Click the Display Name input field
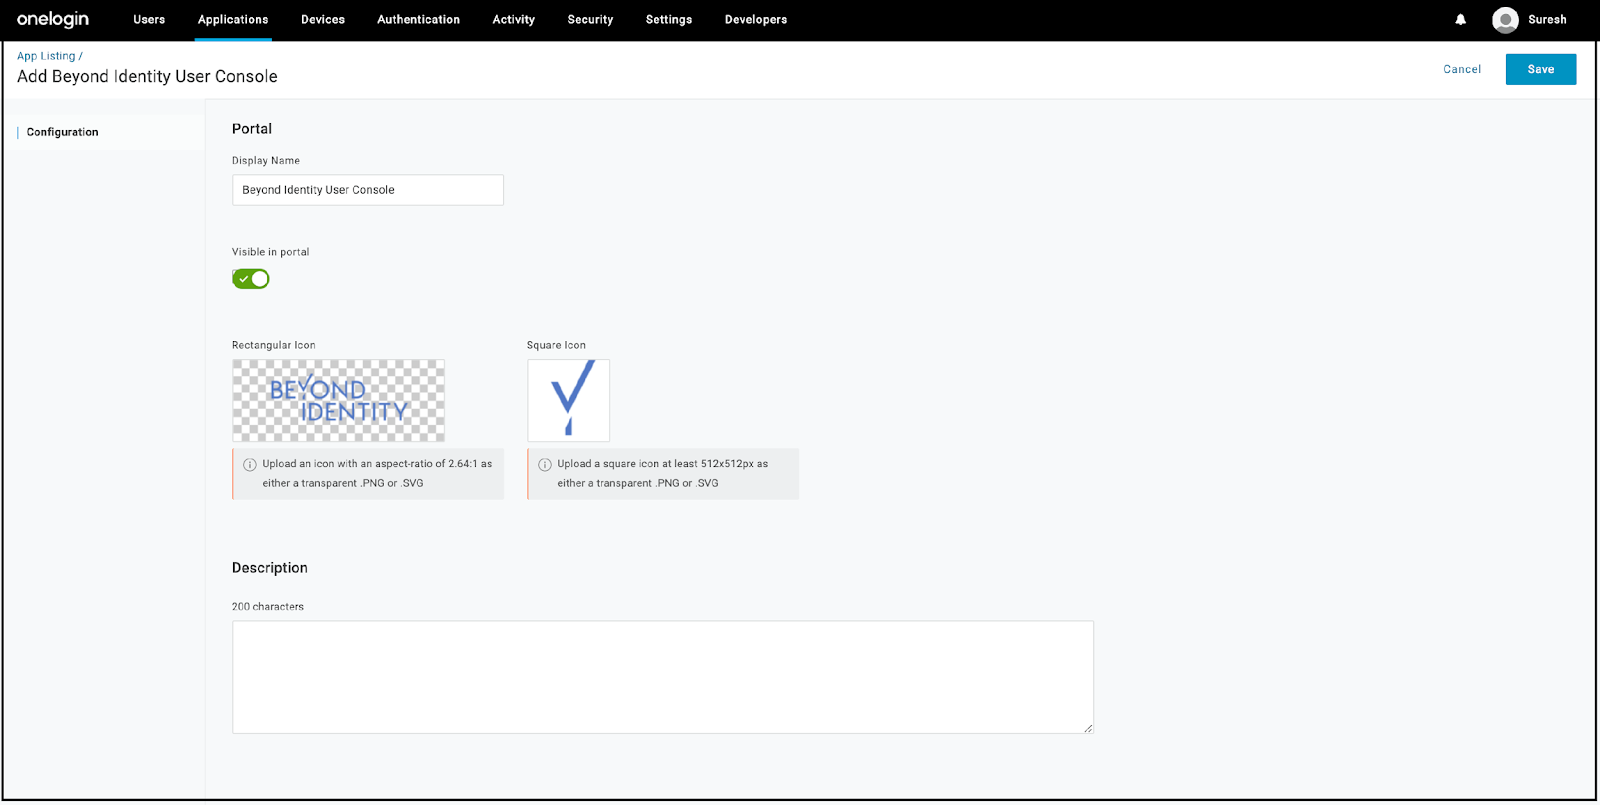 [x=368, y=190]
